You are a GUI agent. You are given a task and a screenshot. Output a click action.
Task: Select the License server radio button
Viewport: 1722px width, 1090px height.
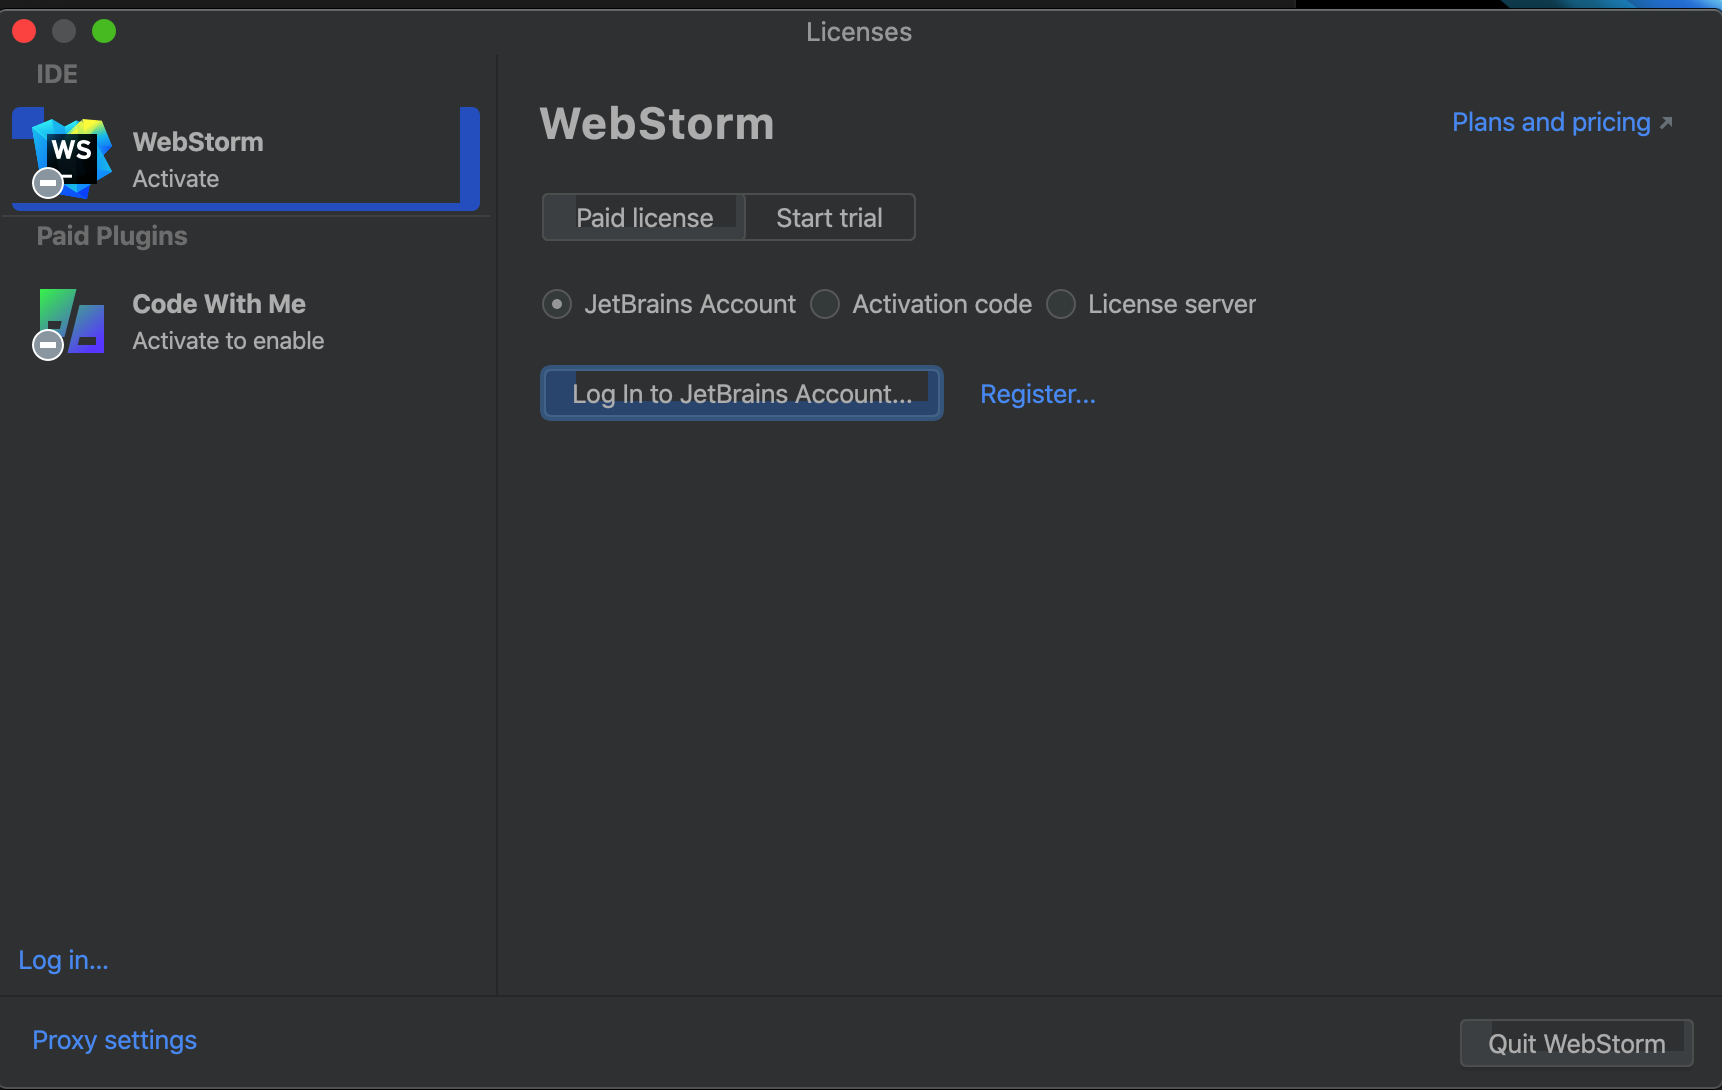(1061, 304)
